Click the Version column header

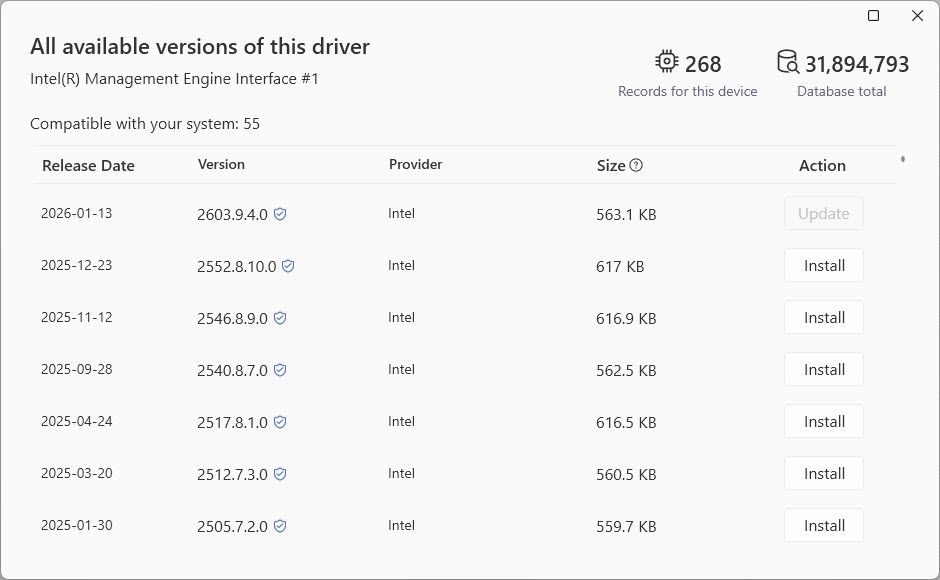tap(221, 164)
